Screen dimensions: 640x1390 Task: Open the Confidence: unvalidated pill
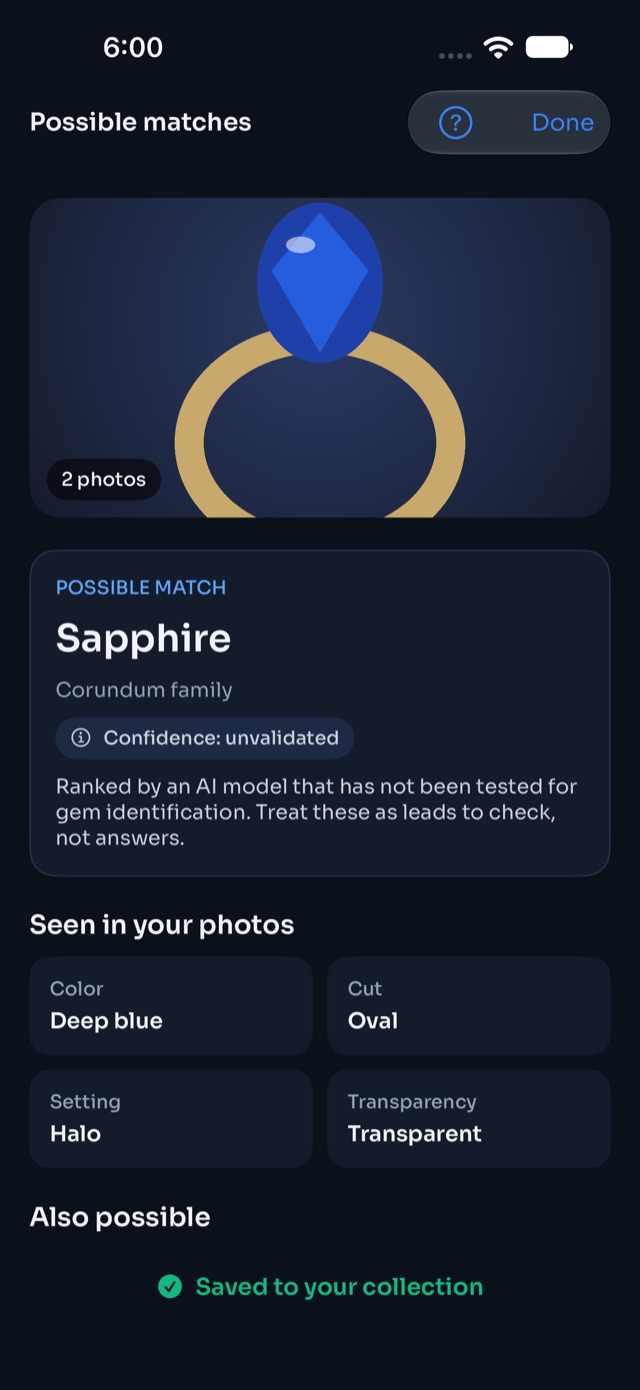click(x=205, y=738)
